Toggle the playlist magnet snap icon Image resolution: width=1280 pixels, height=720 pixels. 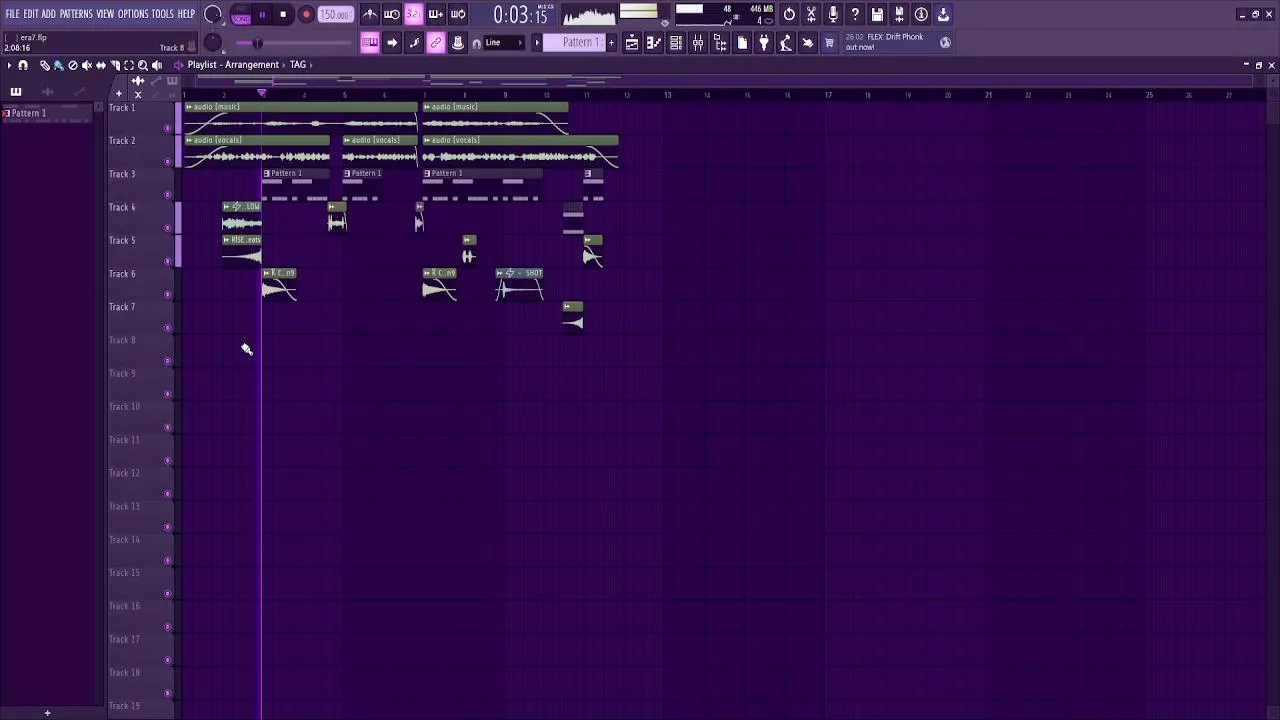23,65
